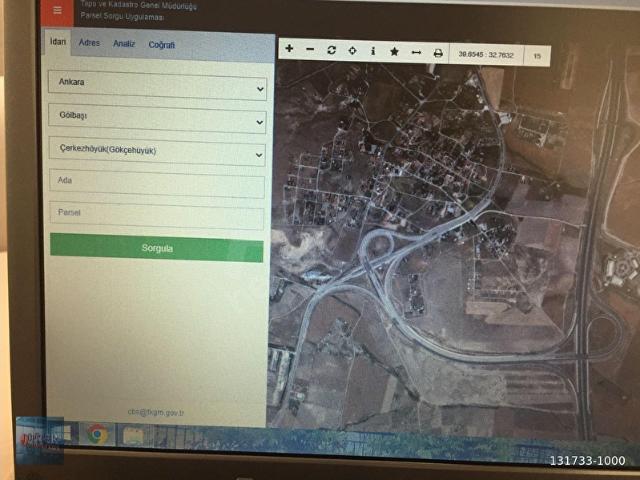640x480 pixels.
Task: Click the star favorites icon
Action: (x=394, y=51)
